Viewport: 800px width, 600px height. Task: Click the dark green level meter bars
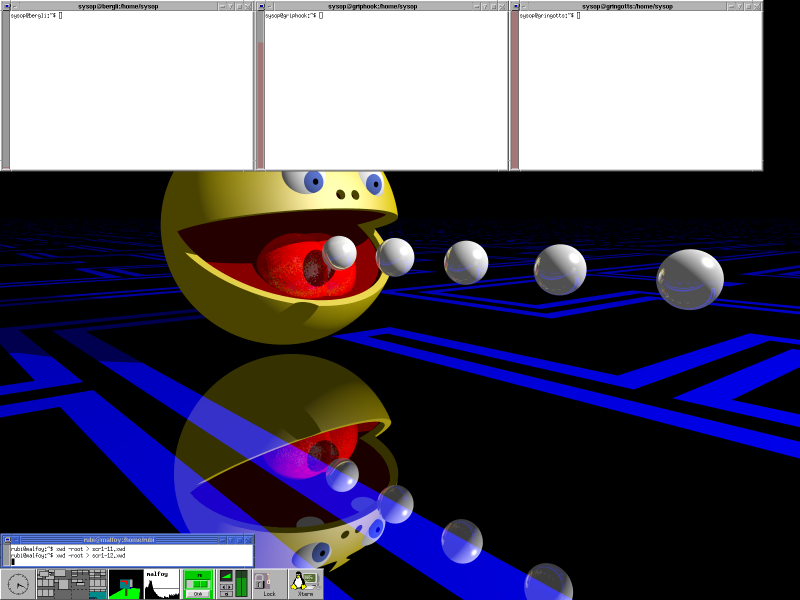pyautogui.click(x=241, y=584)
